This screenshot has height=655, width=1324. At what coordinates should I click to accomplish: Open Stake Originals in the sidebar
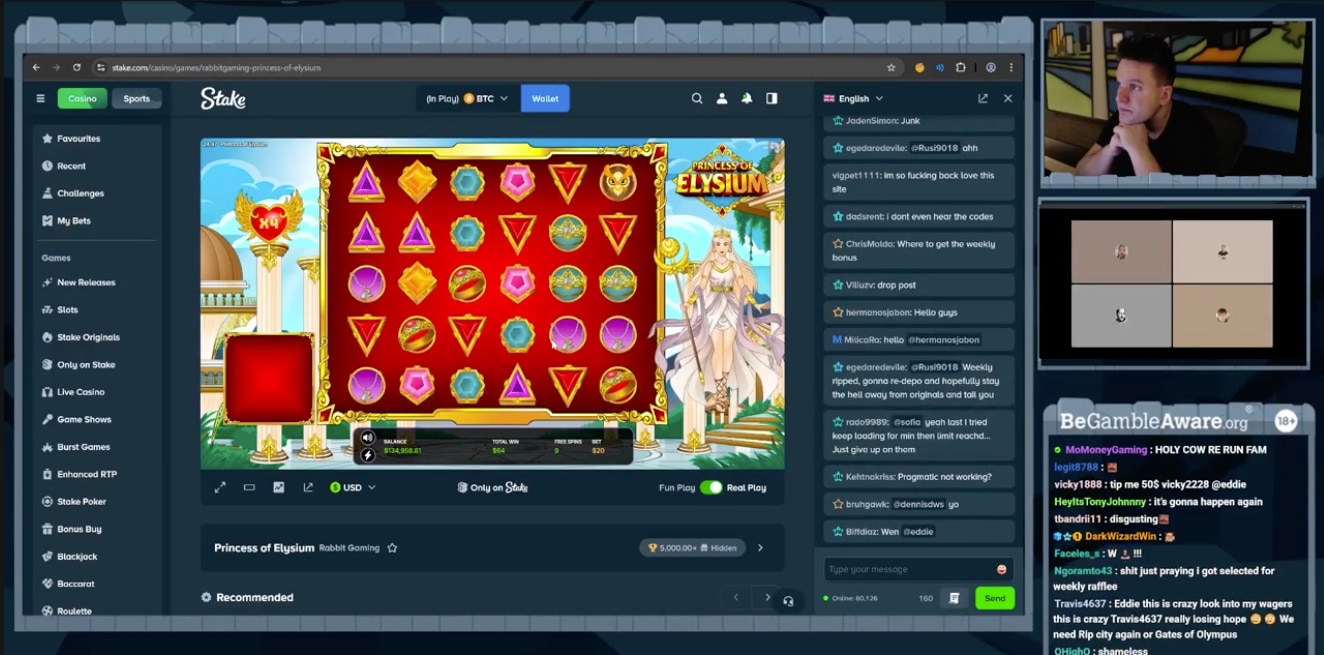pyautogui.click(x=88, y=337)
